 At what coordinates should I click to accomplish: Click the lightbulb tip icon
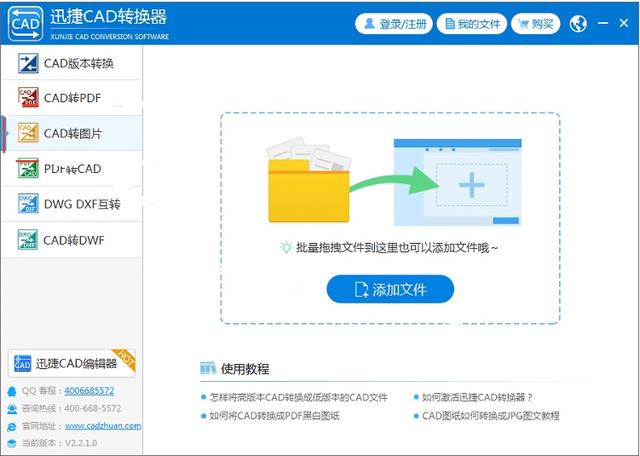(286, 247)
